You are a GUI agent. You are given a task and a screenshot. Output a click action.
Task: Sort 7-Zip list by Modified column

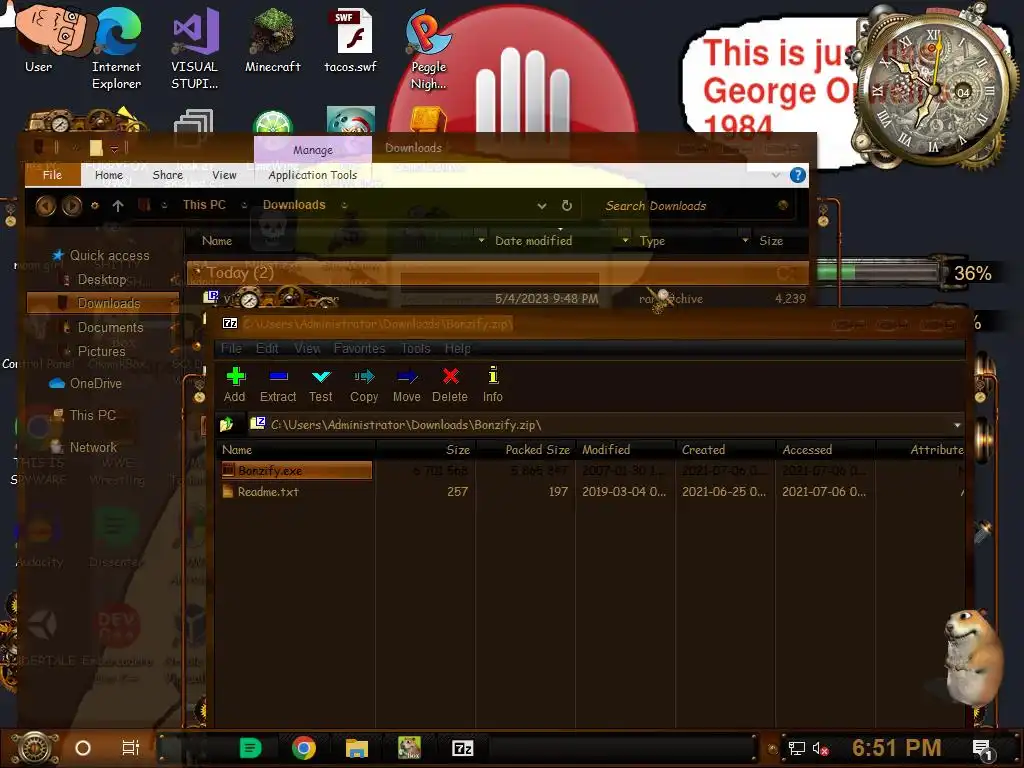(x=625, y=450)
